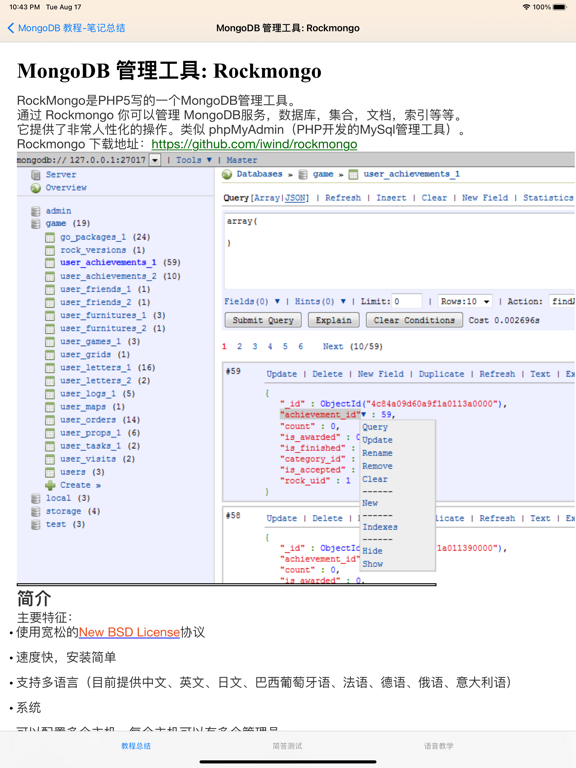Image resolution: width=576 pixels, height=768 pixels.
Task: Click the local database icon
Action: tap(35, 499)
